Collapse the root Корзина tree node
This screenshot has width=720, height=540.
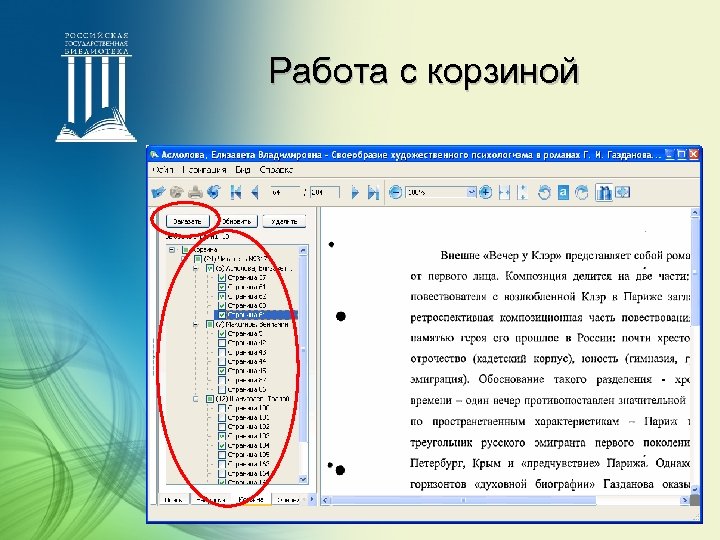coord(172,250)
